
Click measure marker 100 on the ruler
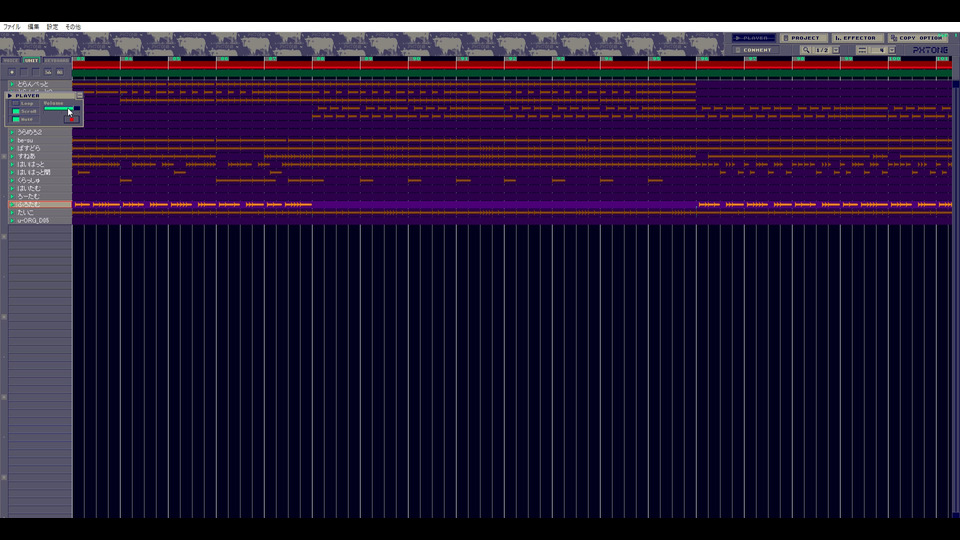(x=895, y=59)
